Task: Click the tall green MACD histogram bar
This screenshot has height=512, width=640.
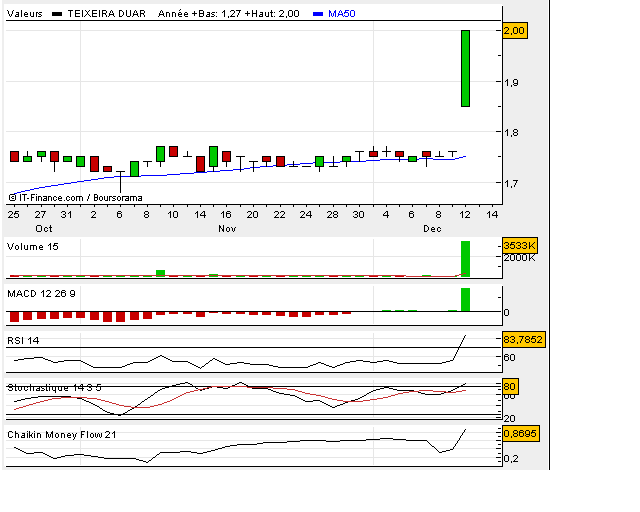Action: coord(465,300)
